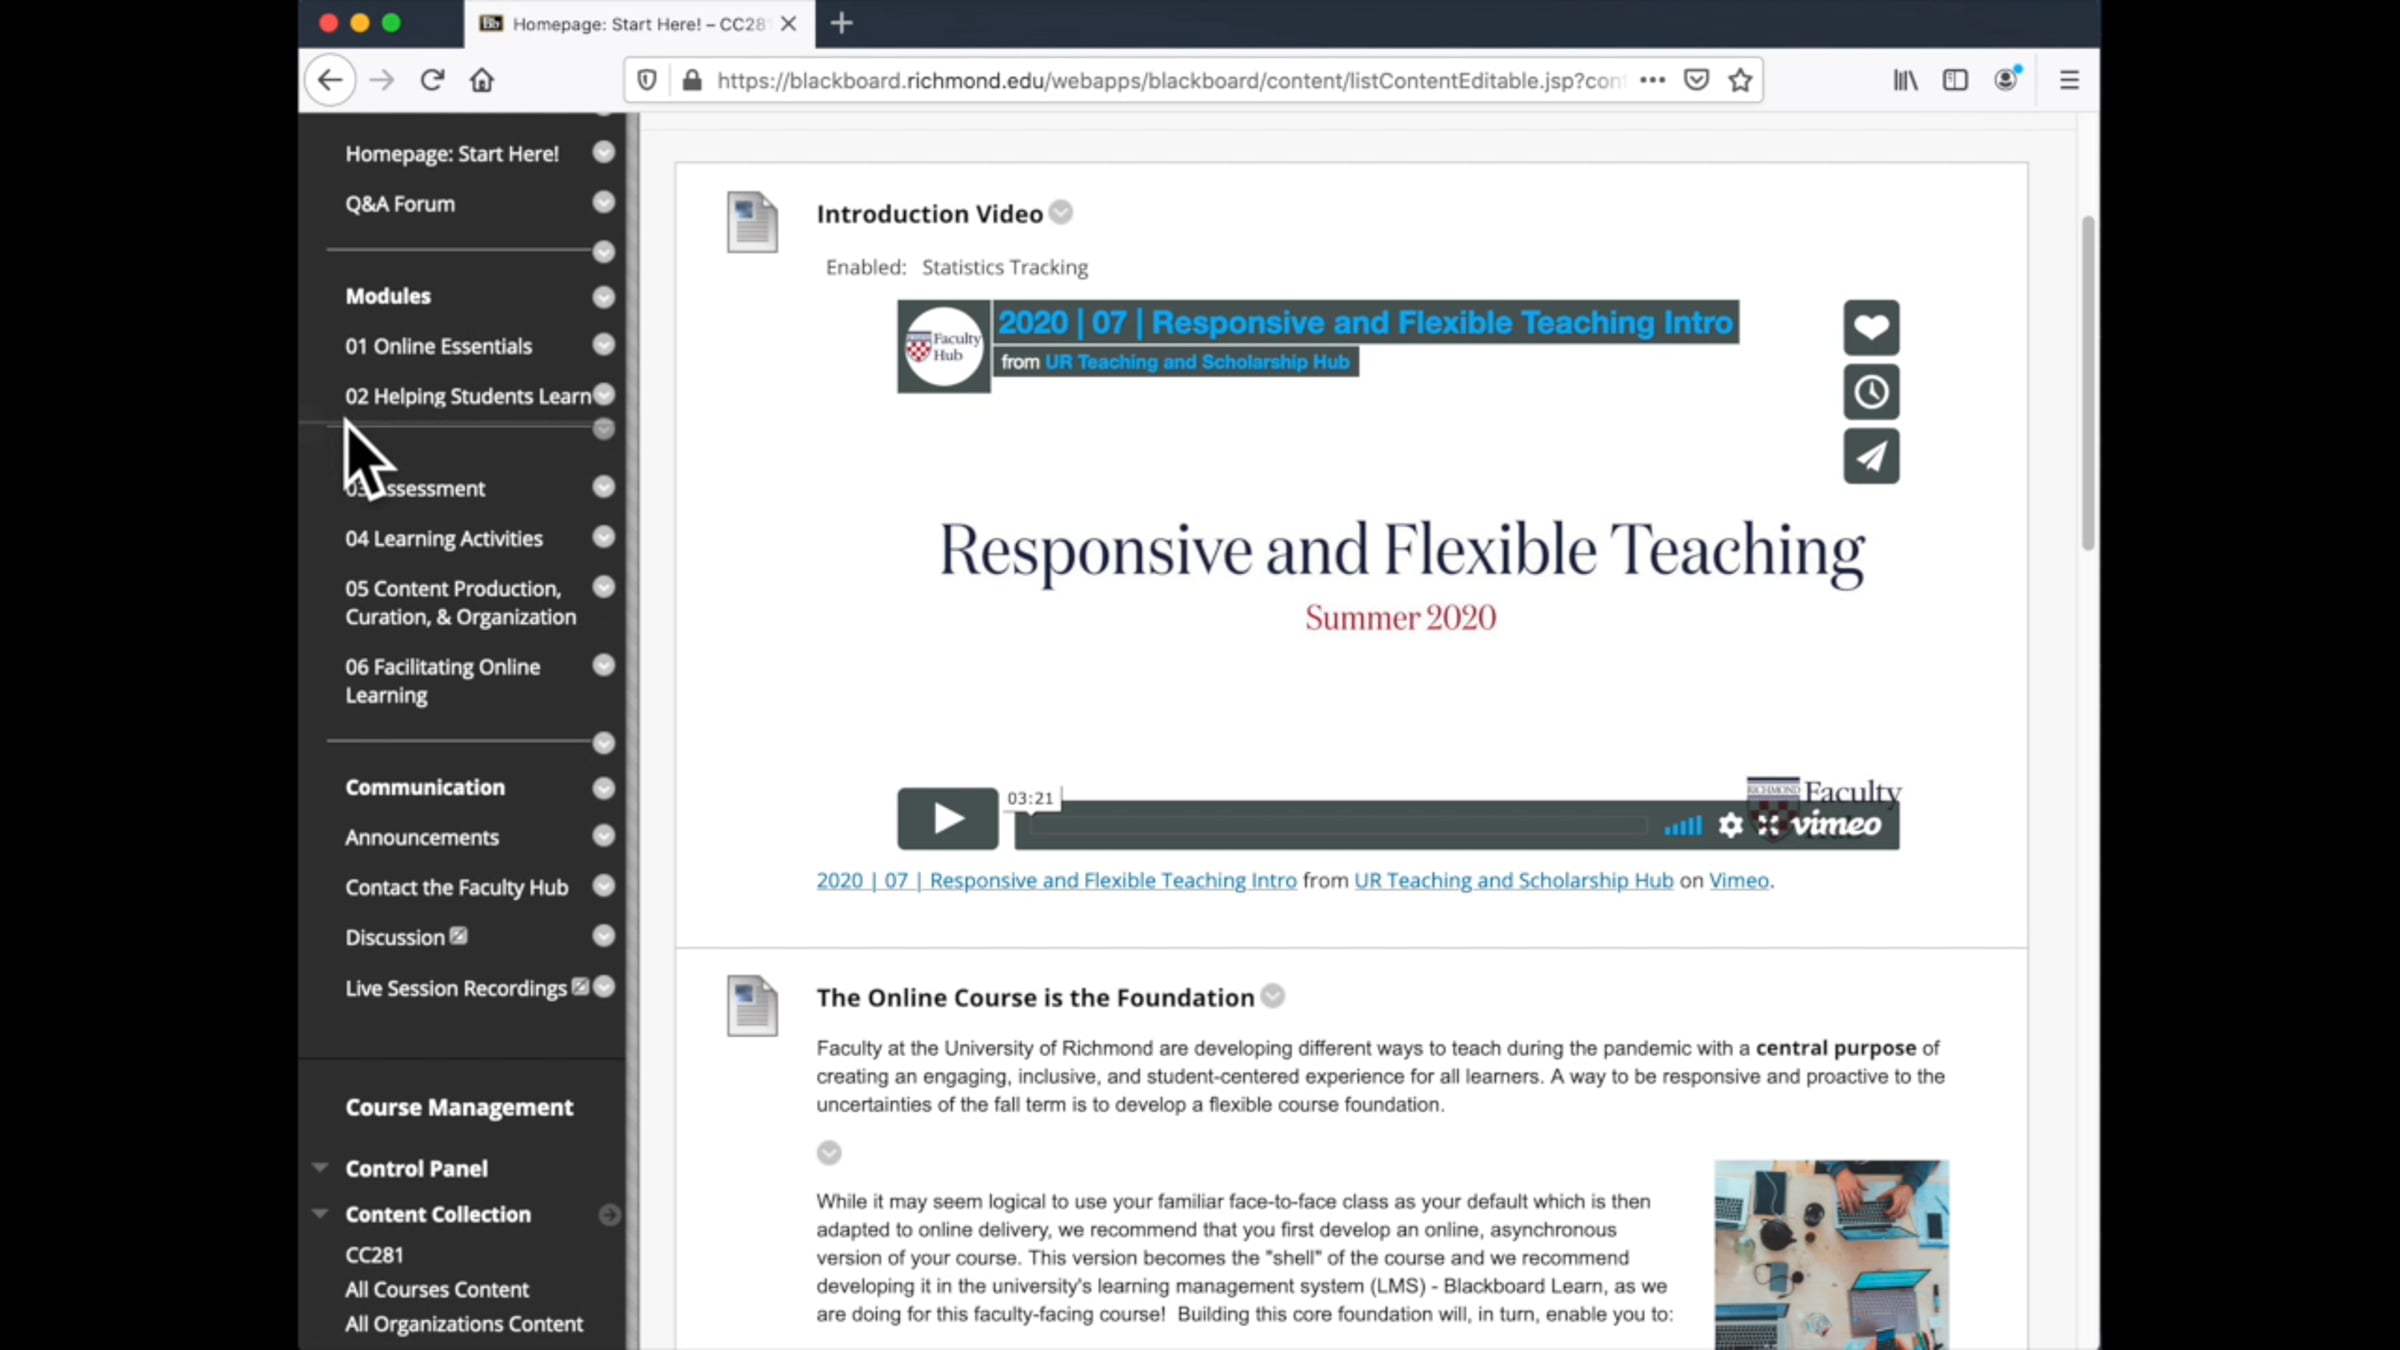
Task: Click the Introduction Video item document icon
Action: coord(752,222)
